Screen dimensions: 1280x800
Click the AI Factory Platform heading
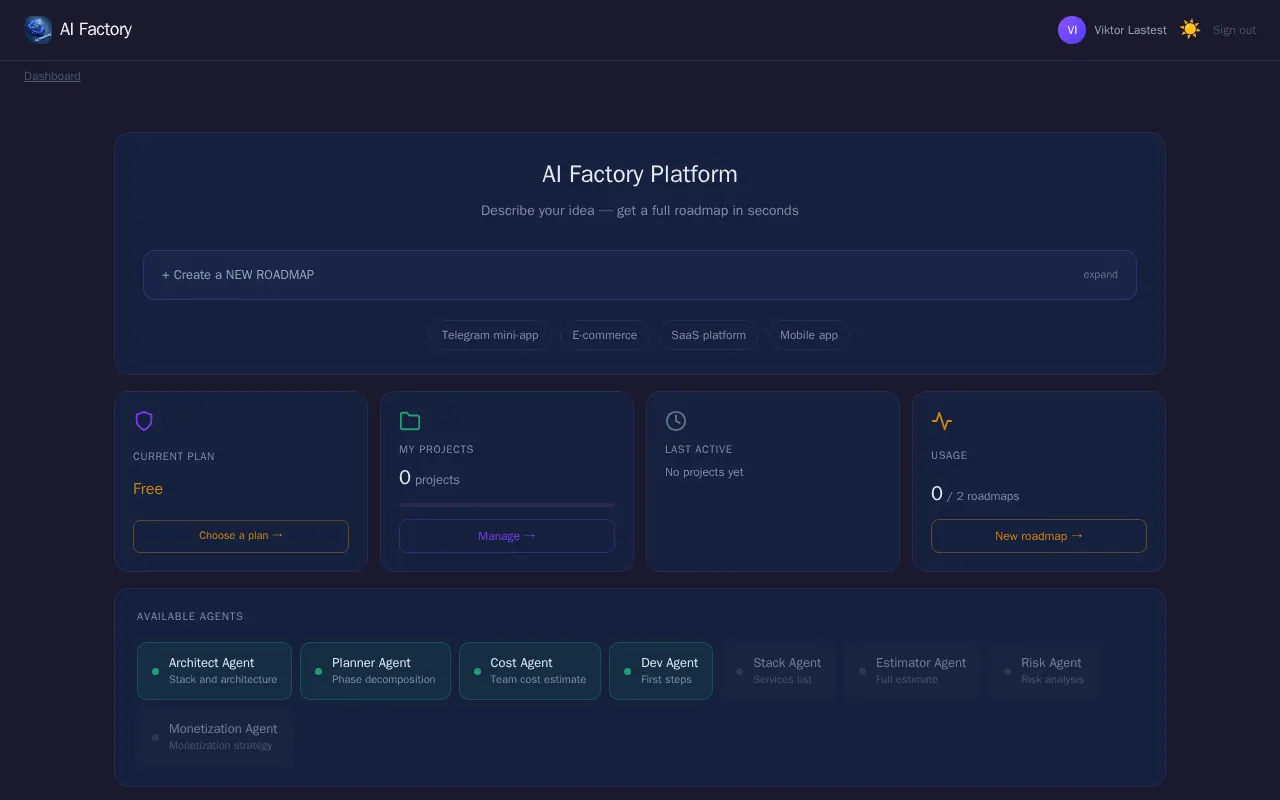point(640,174)
